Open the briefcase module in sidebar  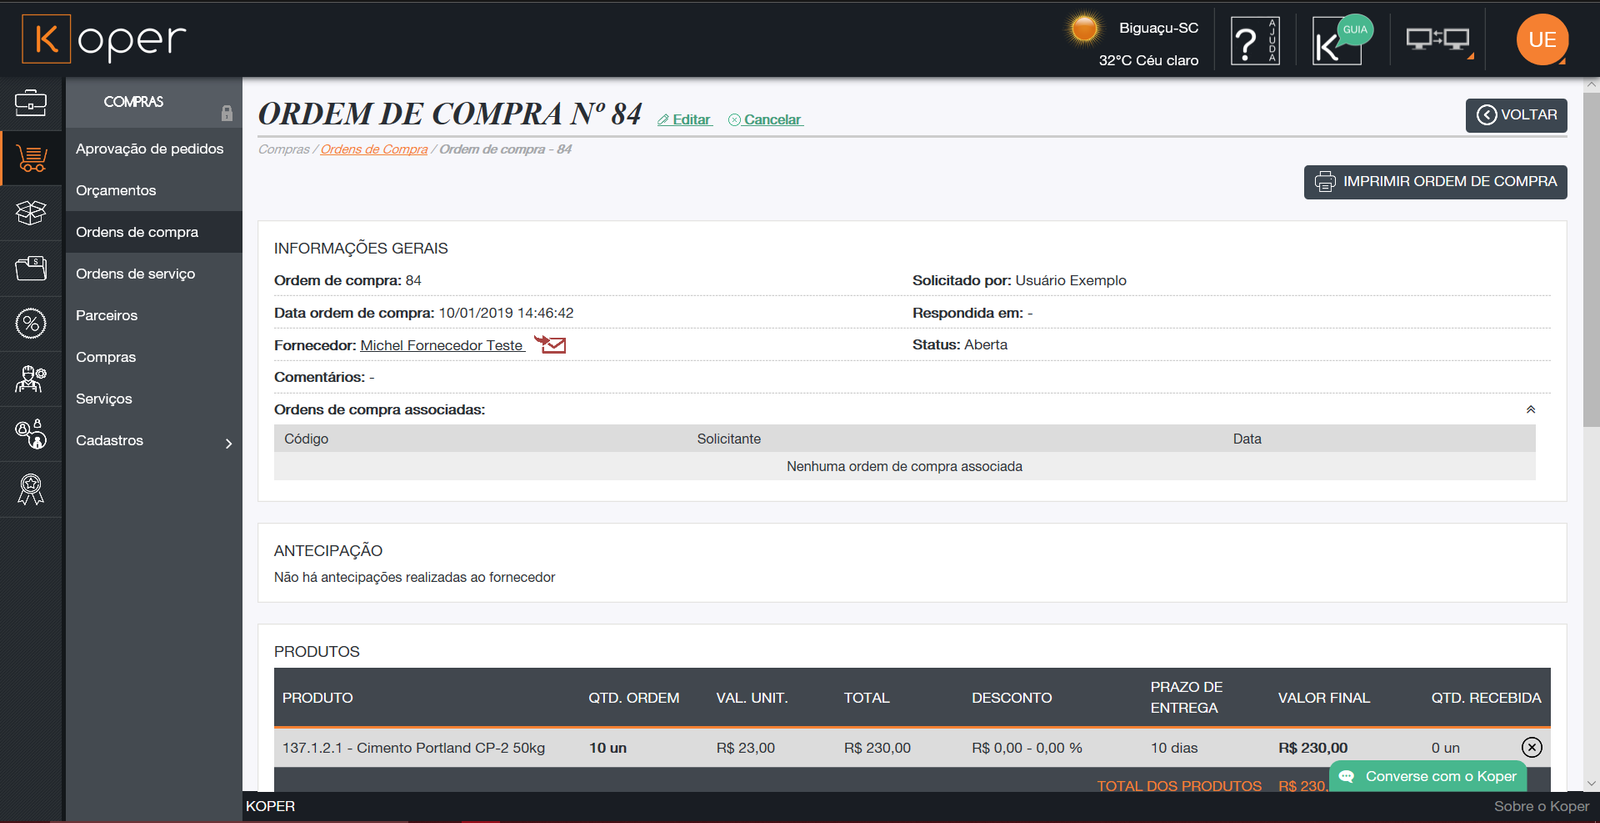coord(31,102)
